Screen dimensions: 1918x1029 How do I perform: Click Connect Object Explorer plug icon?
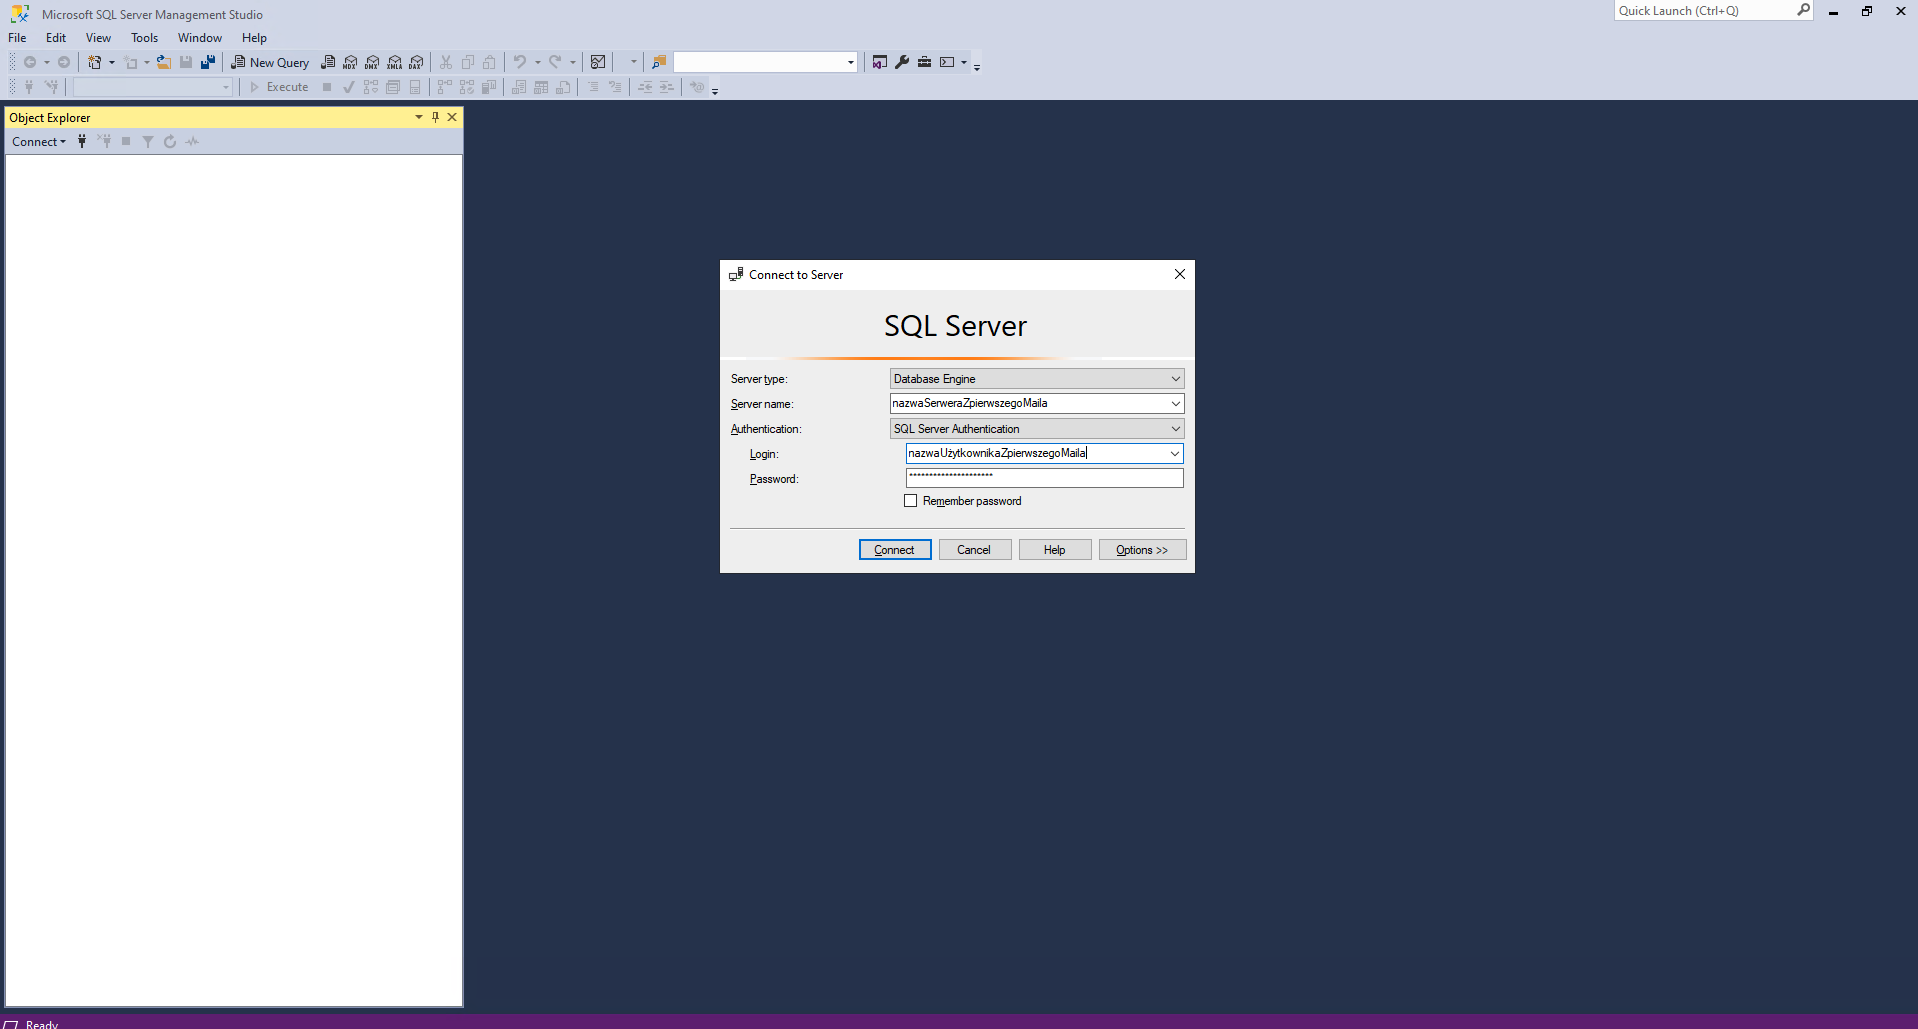tap(82, 141)
